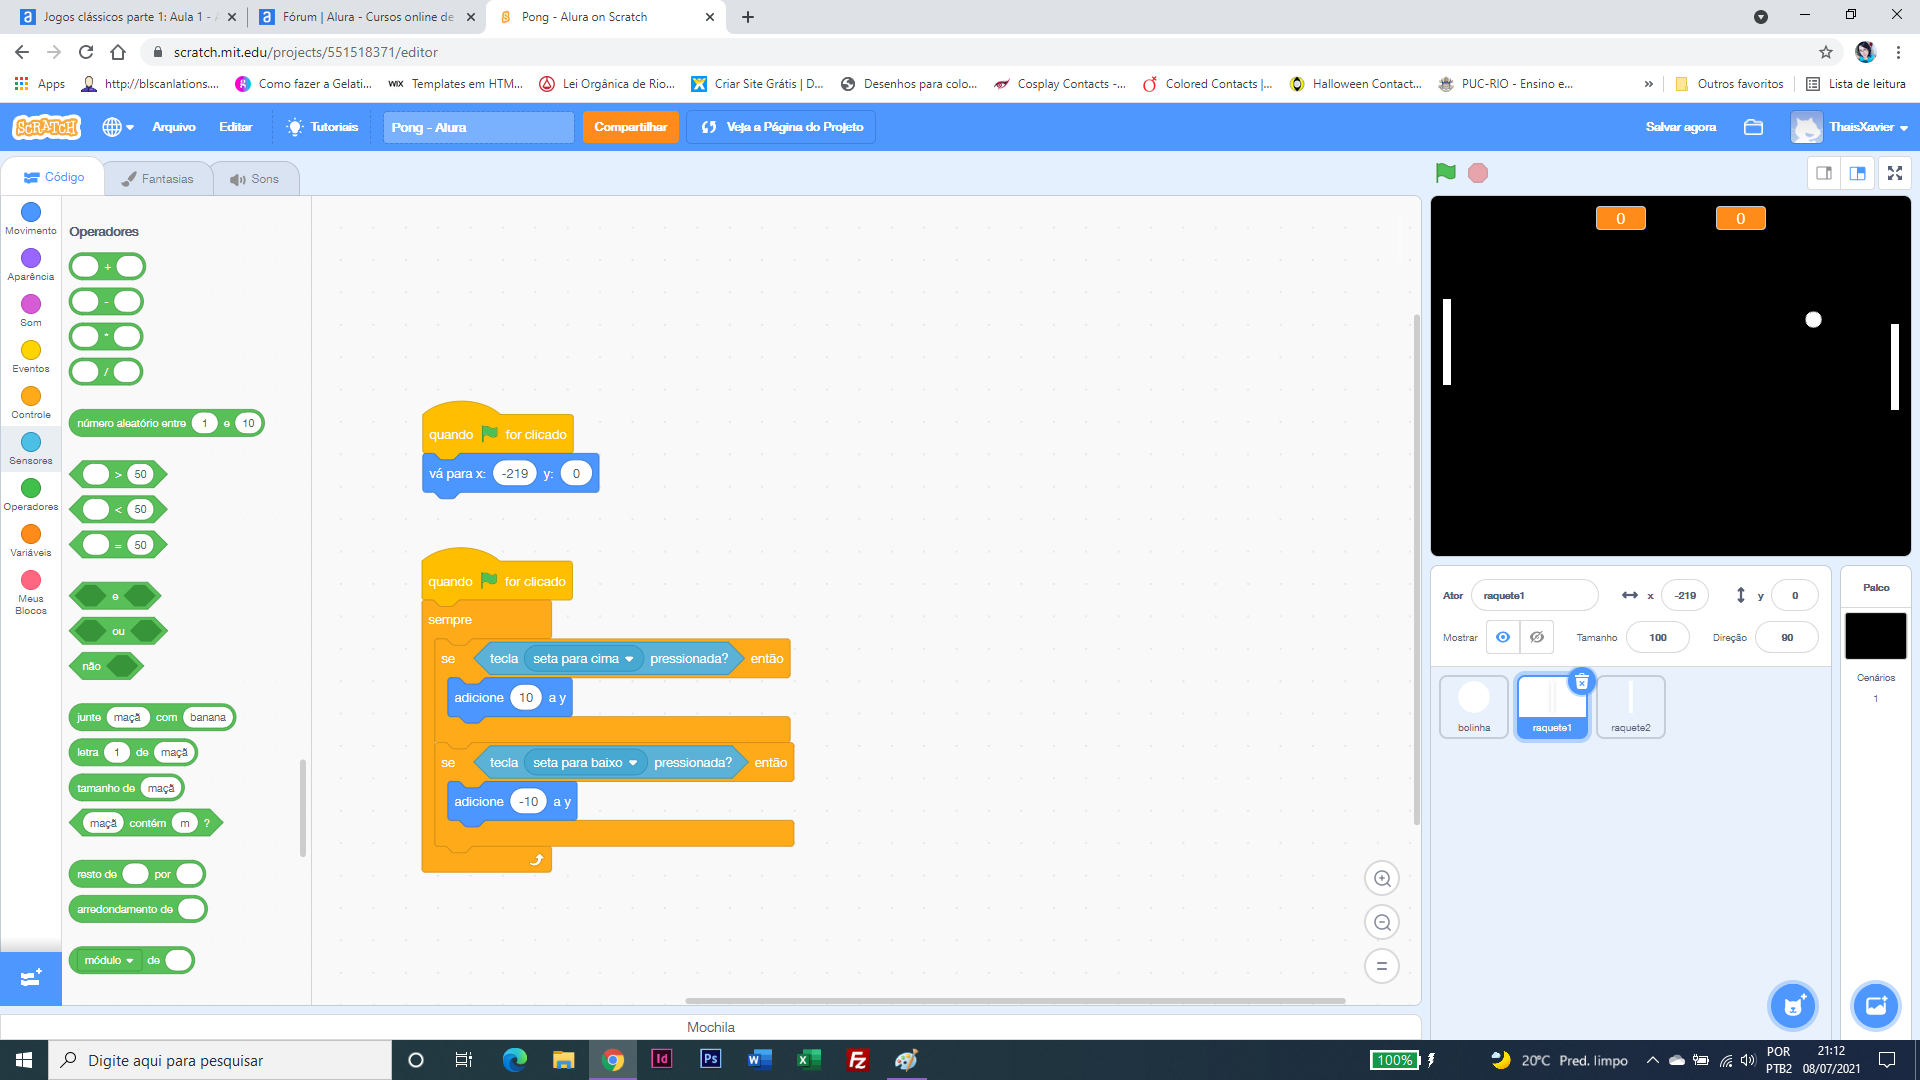Open the Eventos block category

coord(31,357)
